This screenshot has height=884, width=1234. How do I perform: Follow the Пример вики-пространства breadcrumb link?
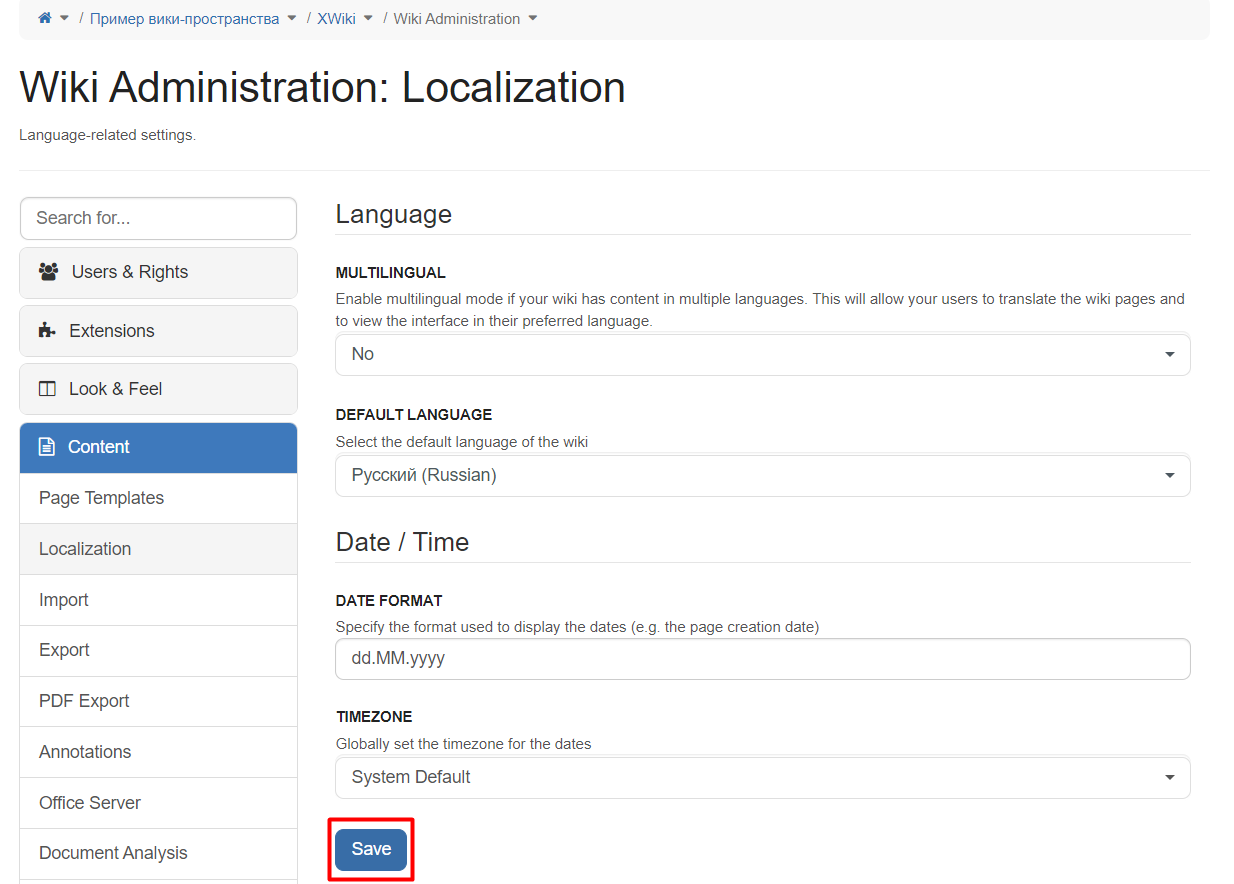[185, 19]
